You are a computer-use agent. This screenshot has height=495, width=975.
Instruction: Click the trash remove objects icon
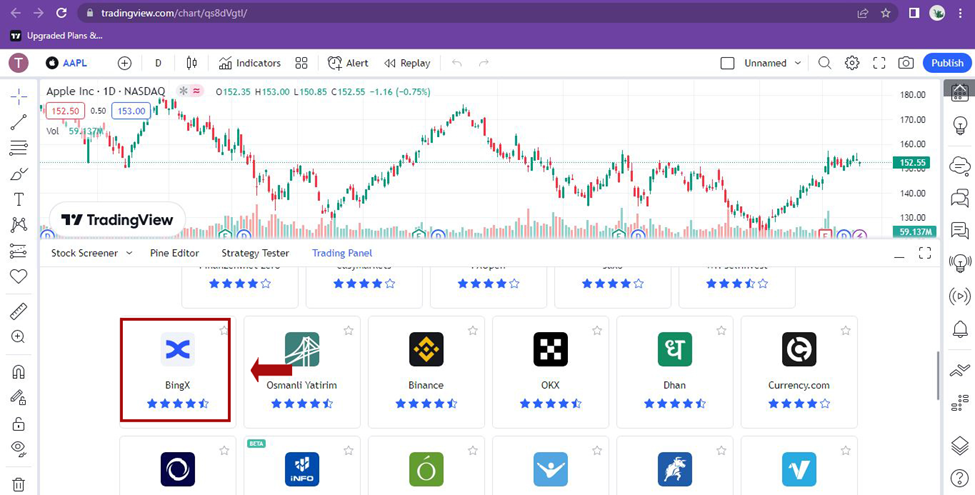tap(19, 484)
